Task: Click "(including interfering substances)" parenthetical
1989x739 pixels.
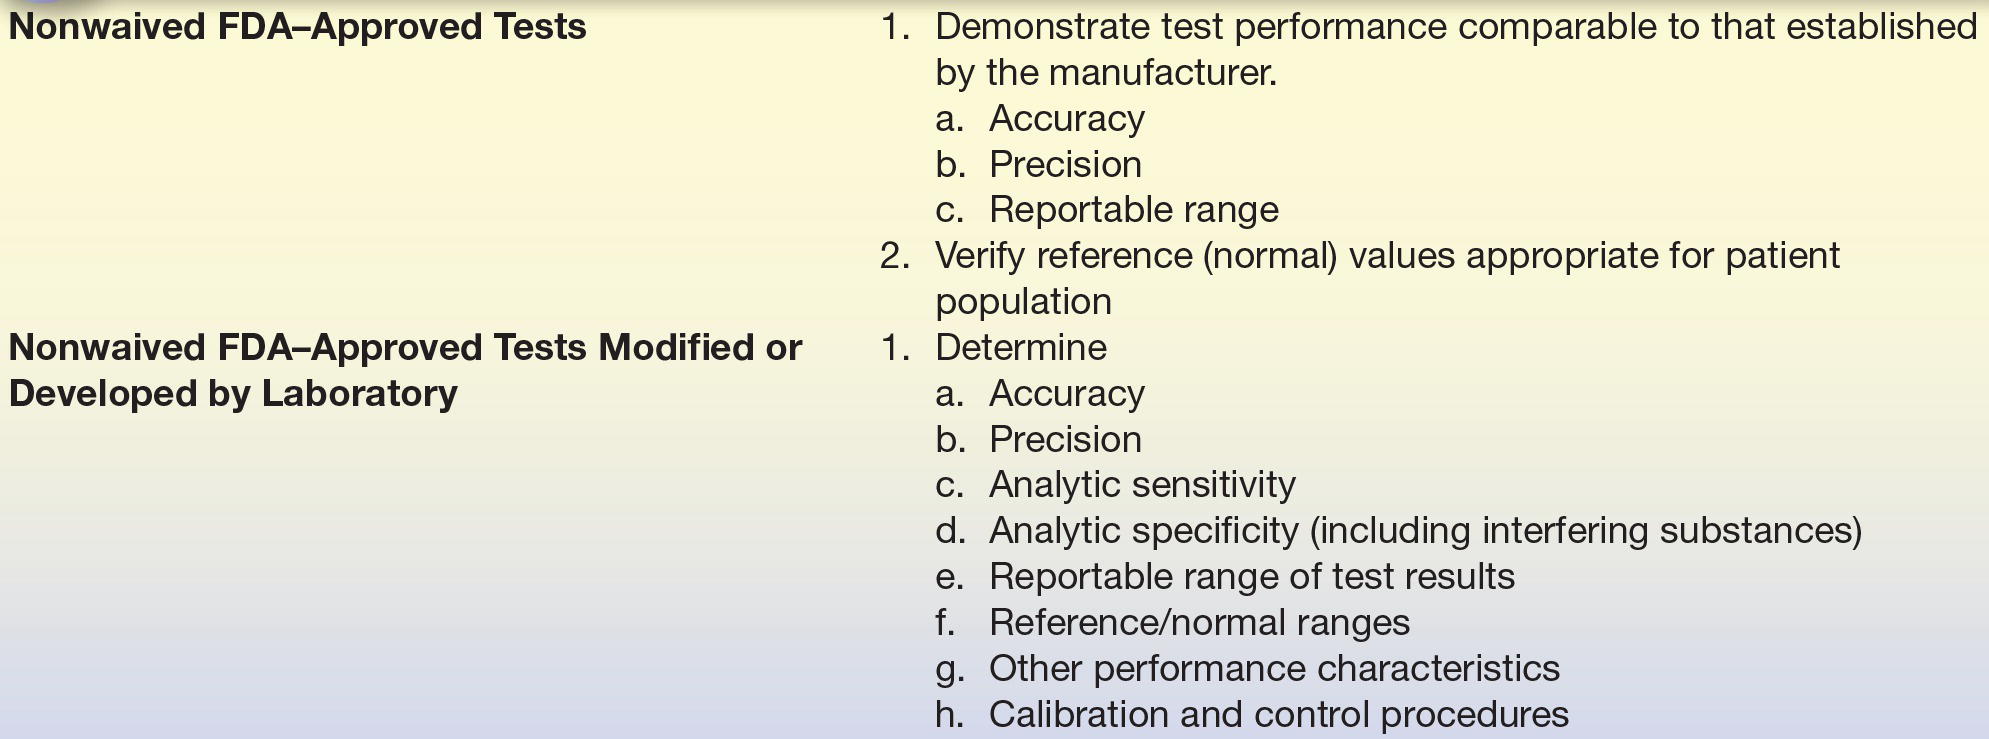Action: [x=1586, y=531]
